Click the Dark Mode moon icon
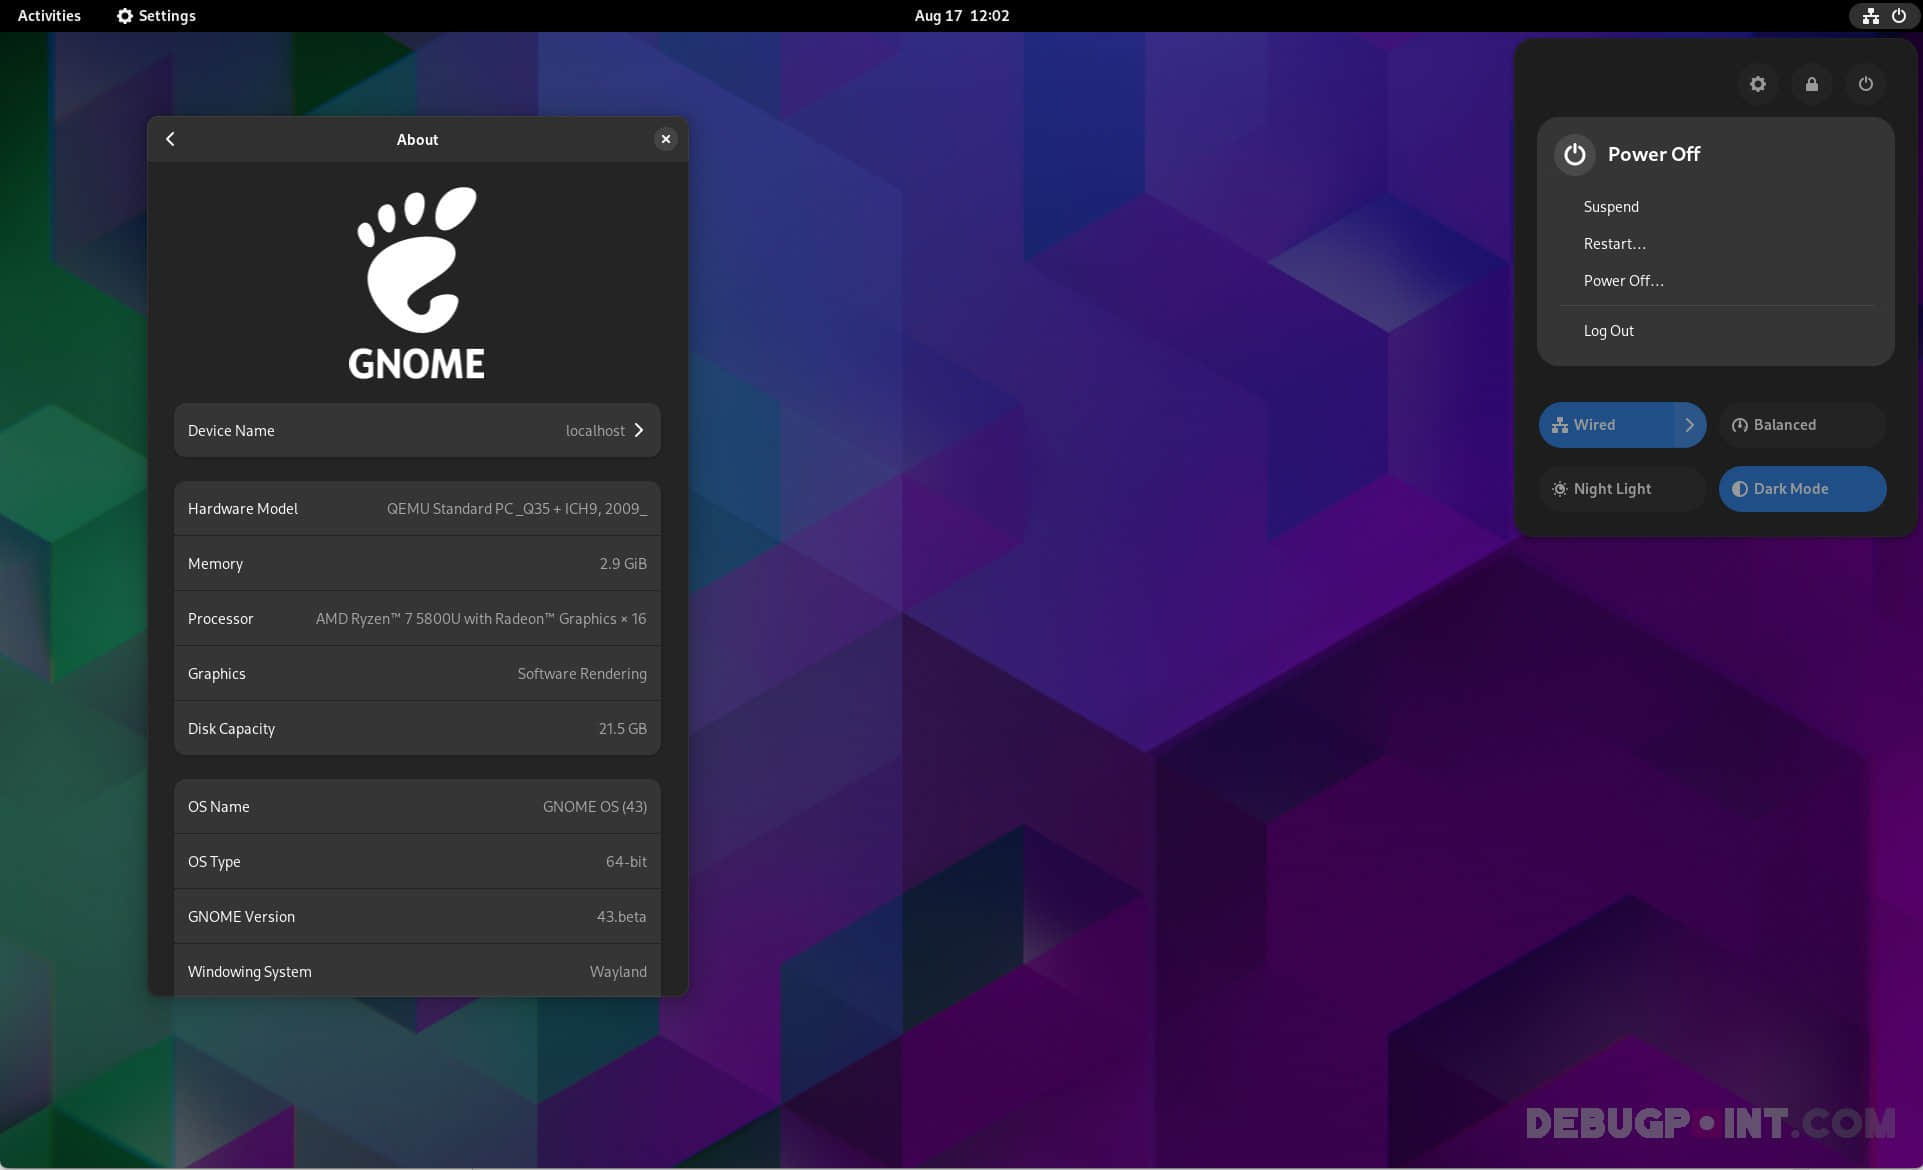Image resolution: width=1923 pixels, height=1170 pixels. pos(1739,489)
